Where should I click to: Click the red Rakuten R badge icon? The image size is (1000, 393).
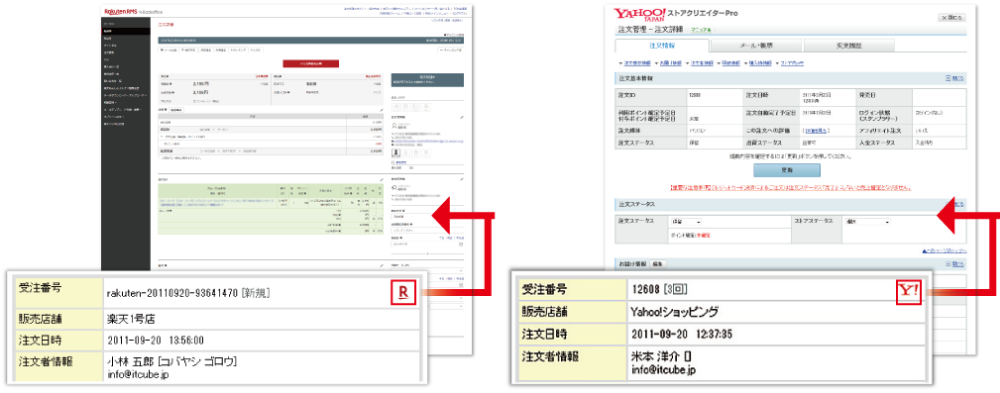coord(403,293)
